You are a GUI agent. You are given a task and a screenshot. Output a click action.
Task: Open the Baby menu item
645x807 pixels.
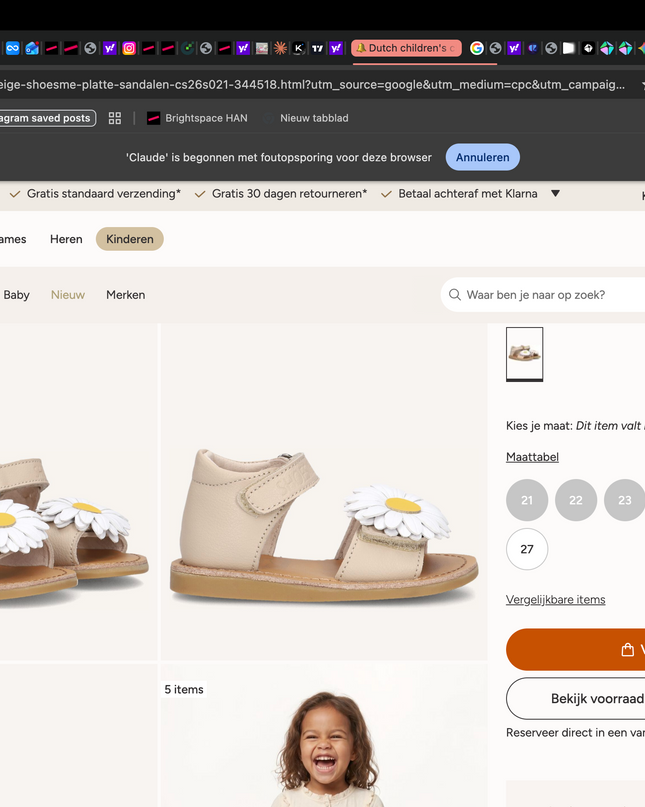pos(16,295)
